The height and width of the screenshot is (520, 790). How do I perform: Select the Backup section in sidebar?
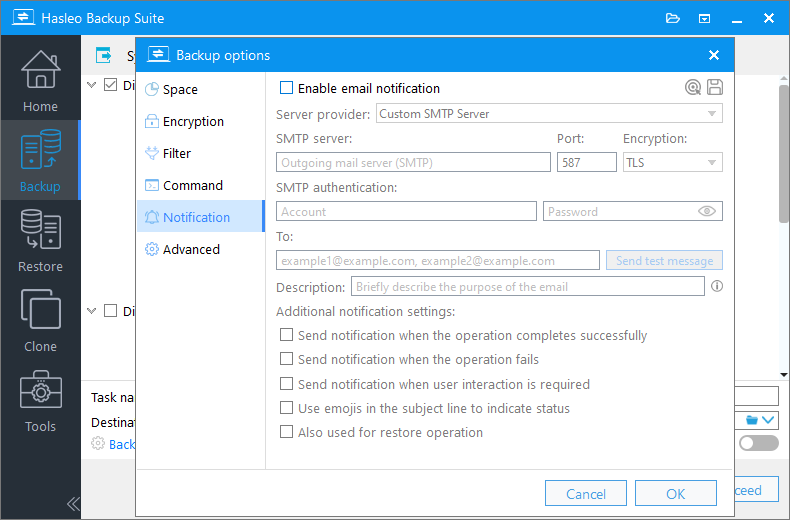(x=40, y=160)
